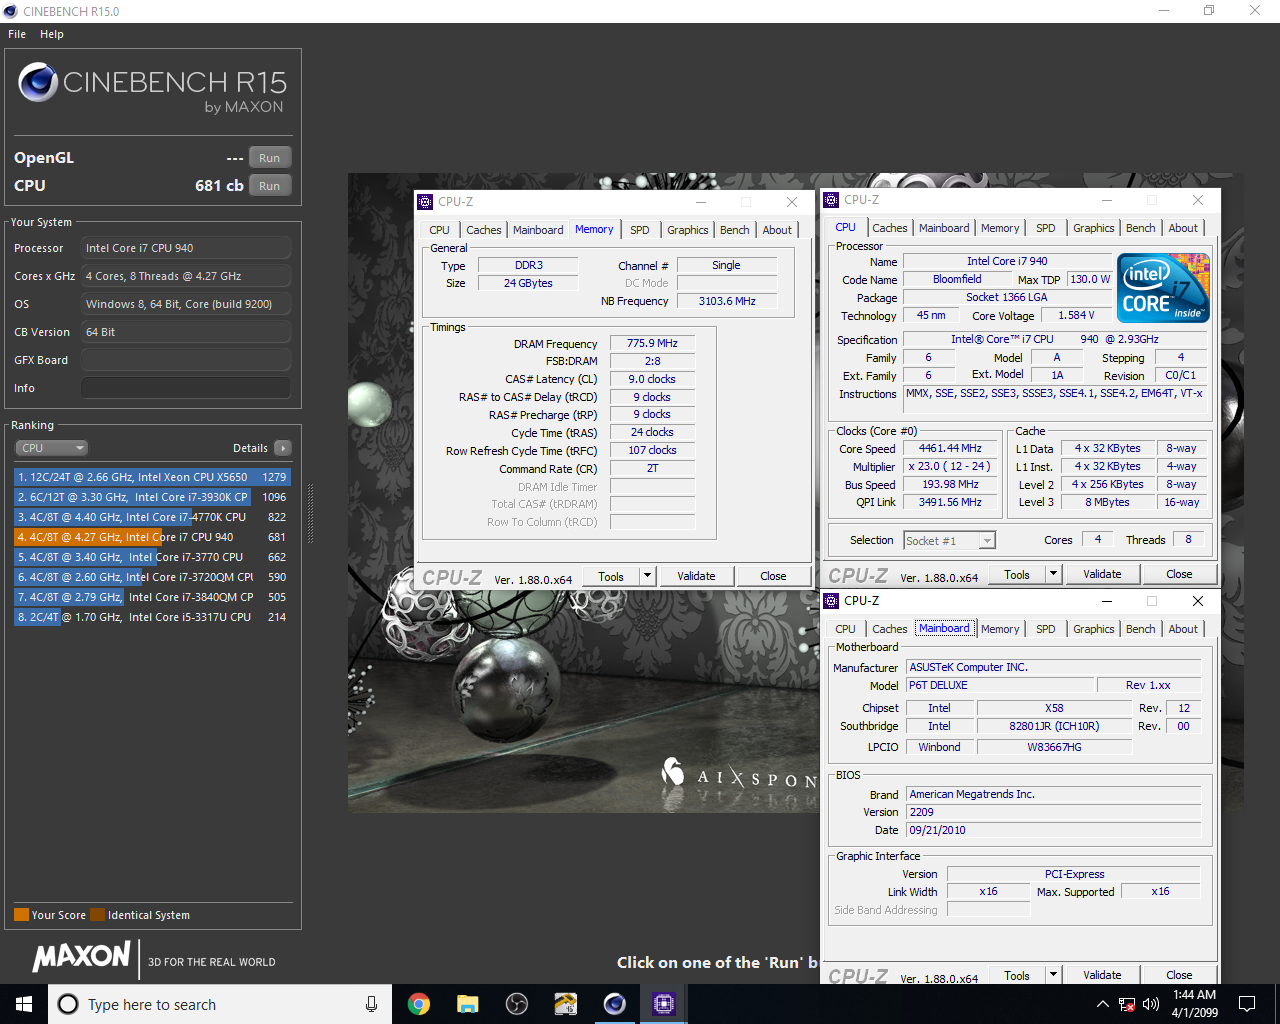Click the empty Info field
Viewport: 1280px width, 1024px height.
coord(186,388)
